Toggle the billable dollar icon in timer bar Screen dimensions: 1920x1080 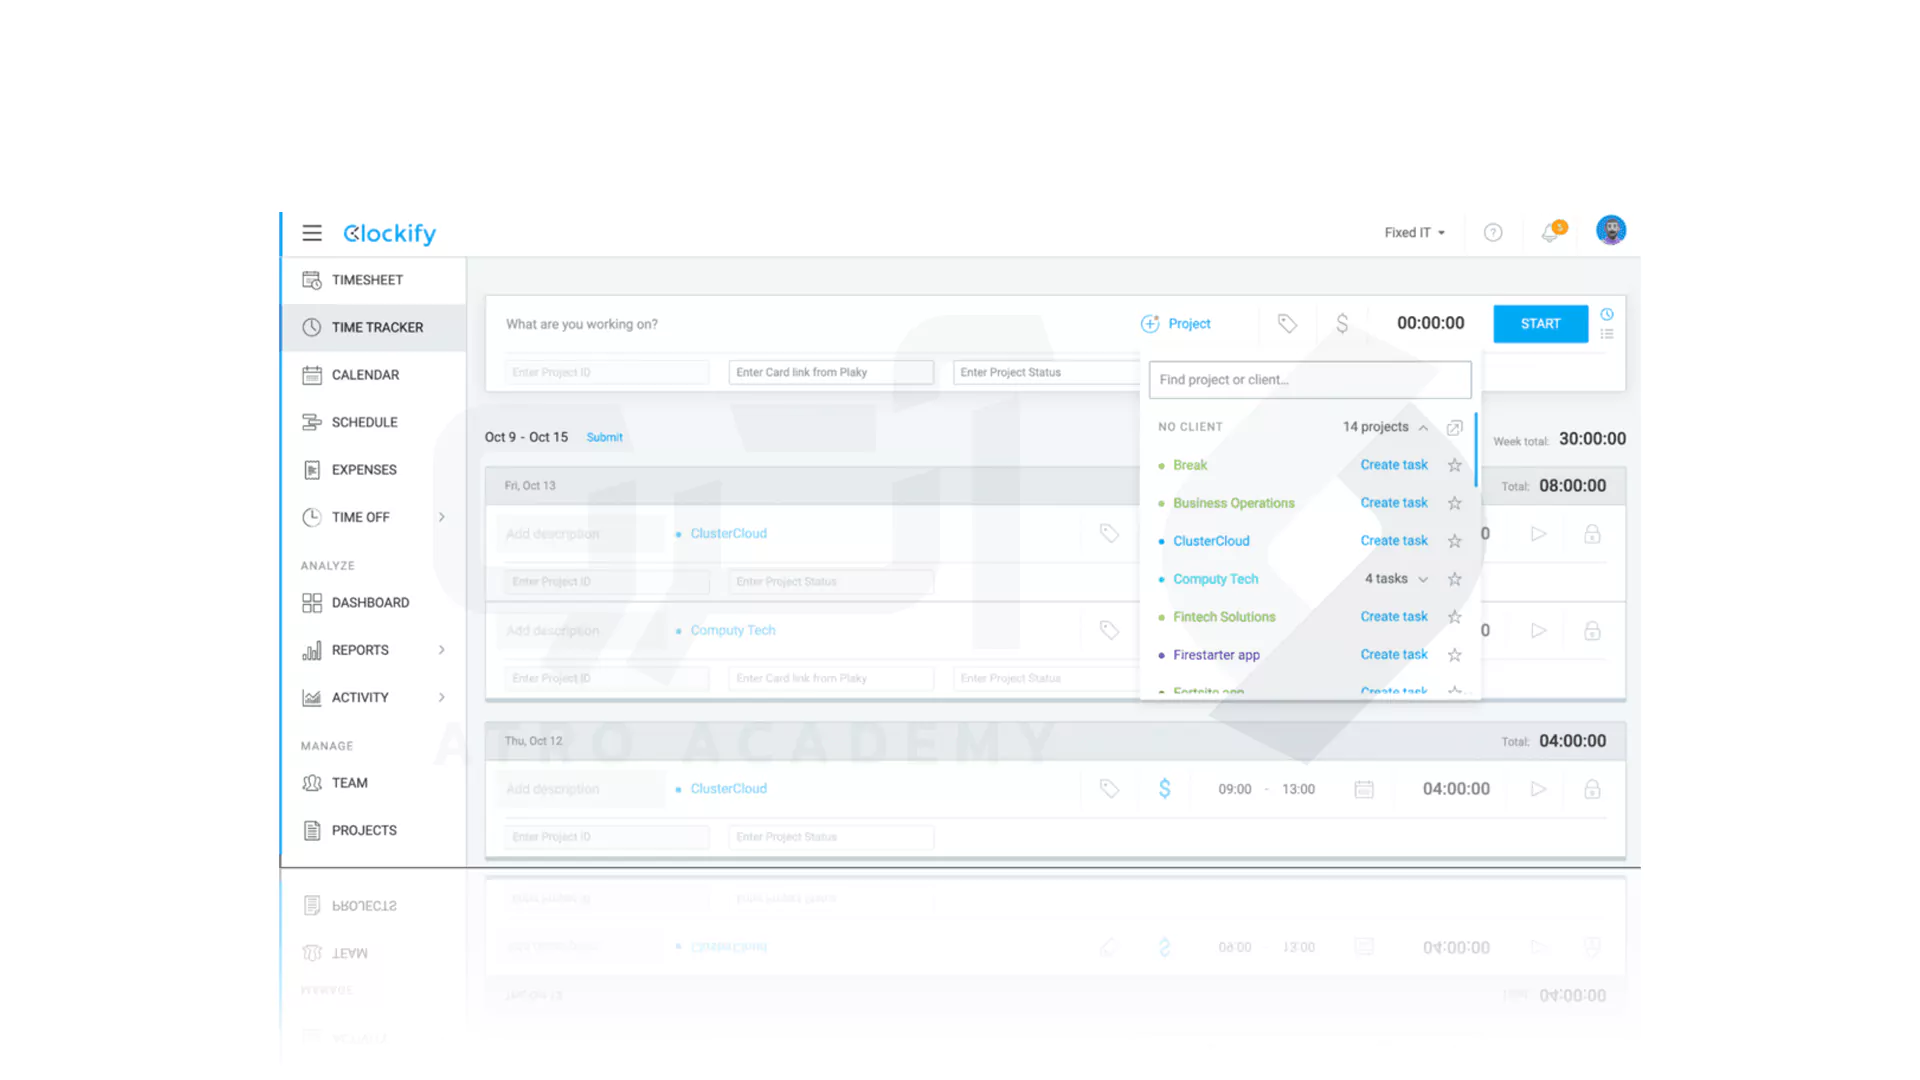(x=1342, y=323)
